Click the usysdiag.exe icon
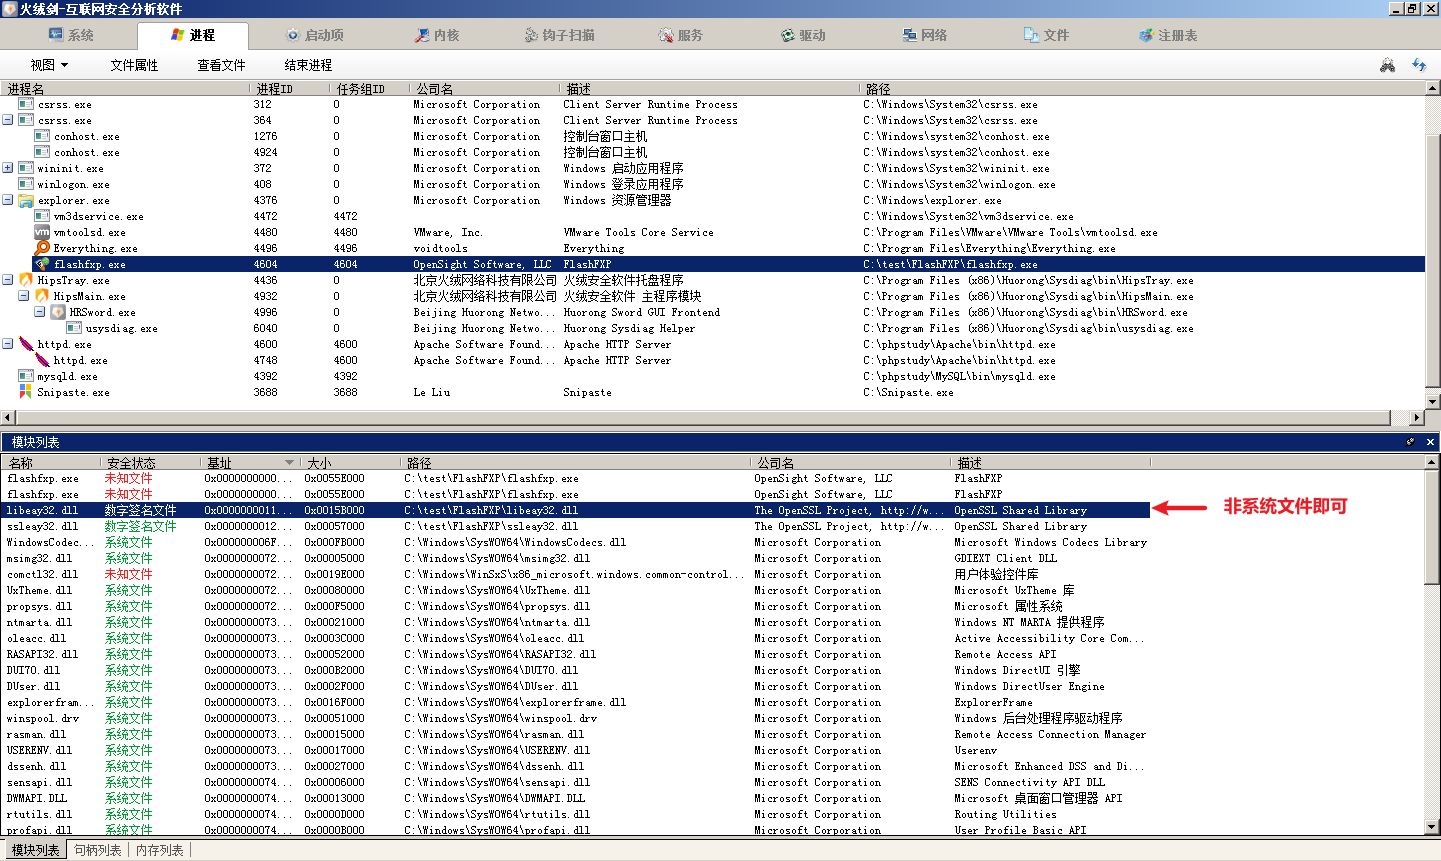Viewport: 1441px width, 861px height. (x=74, y=328)
